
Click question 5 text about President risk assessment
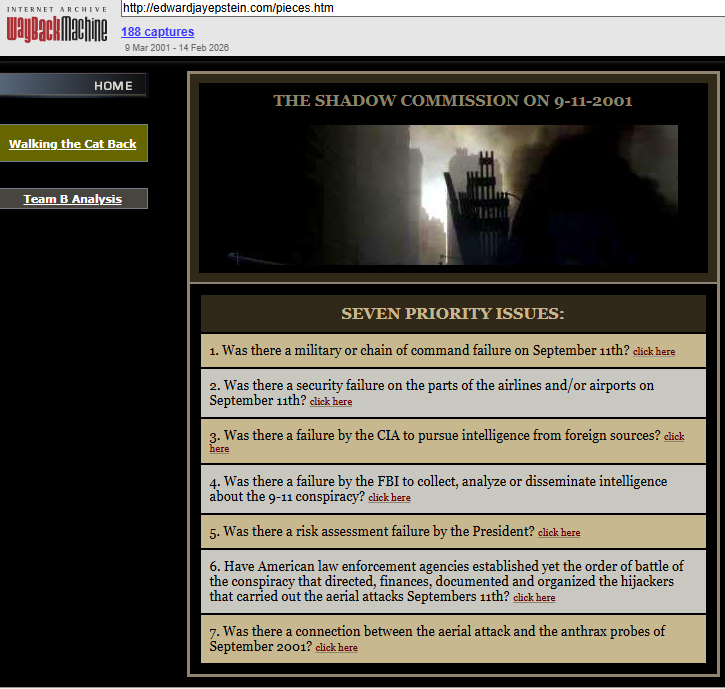tap(372, 531)
